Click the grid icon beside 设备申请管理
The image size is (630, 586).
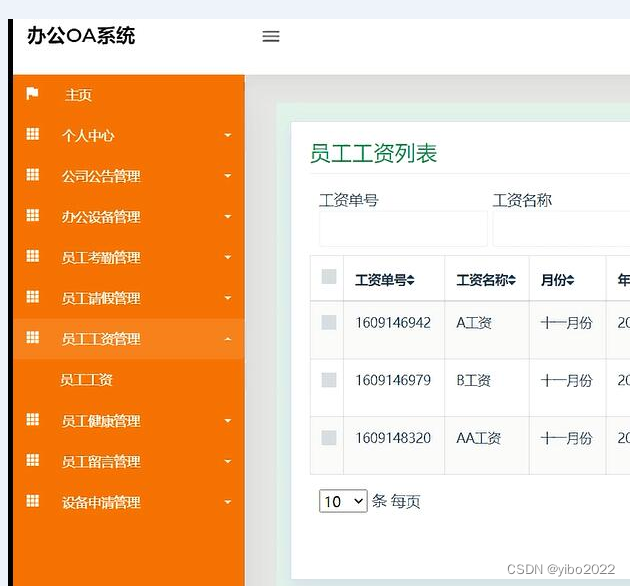[33, 501]
